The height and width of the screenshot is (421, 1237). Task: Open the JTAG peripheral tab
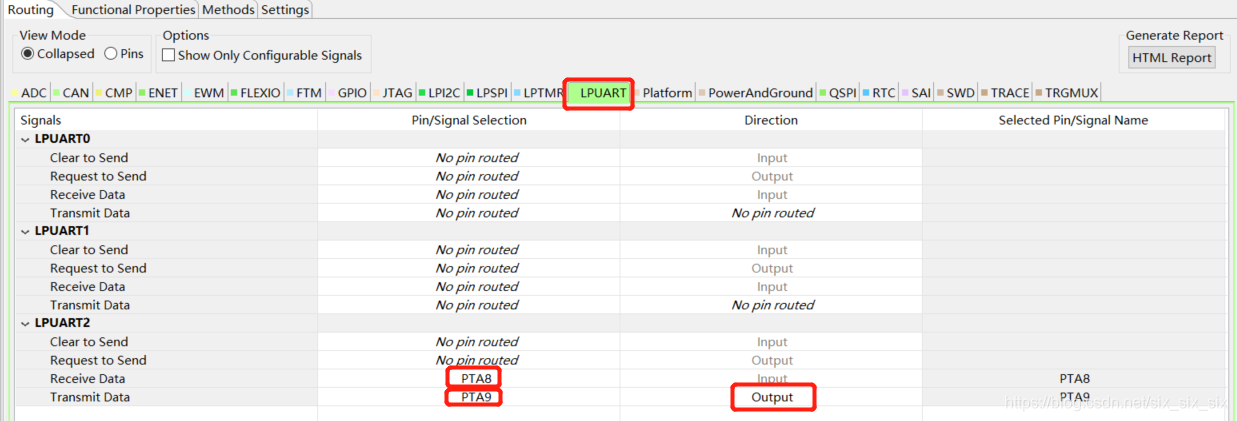394,93
